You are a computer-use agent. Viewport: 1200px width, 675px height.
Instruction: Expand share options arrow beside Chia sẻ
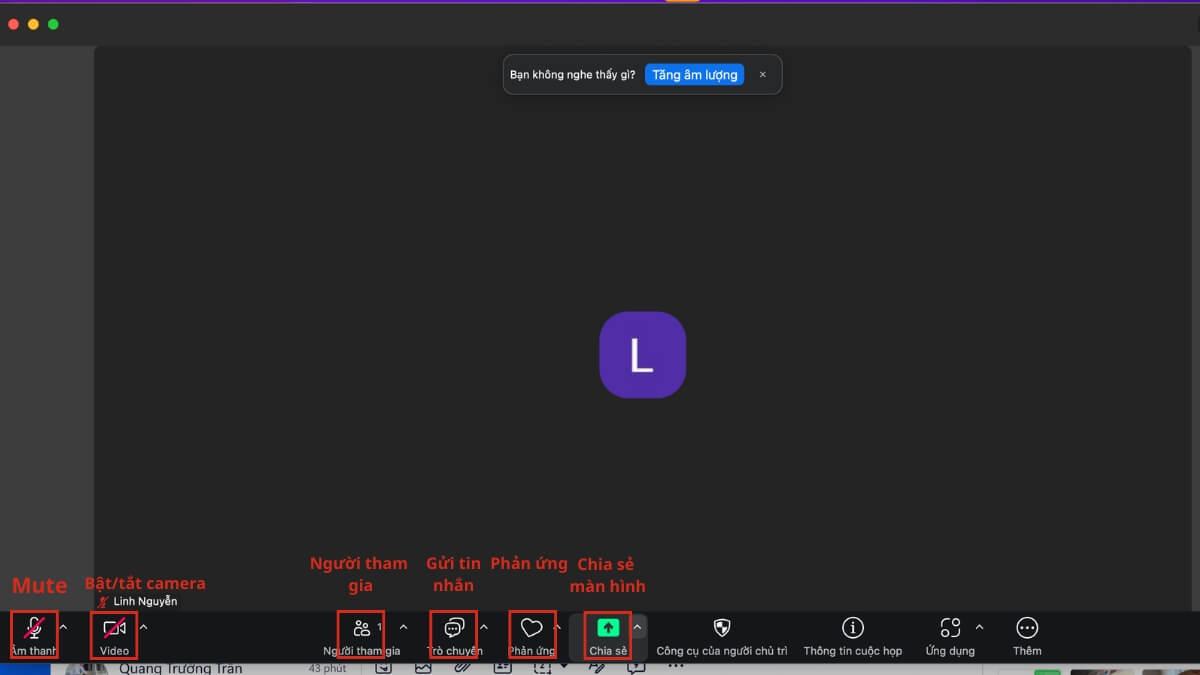(637, 627)
